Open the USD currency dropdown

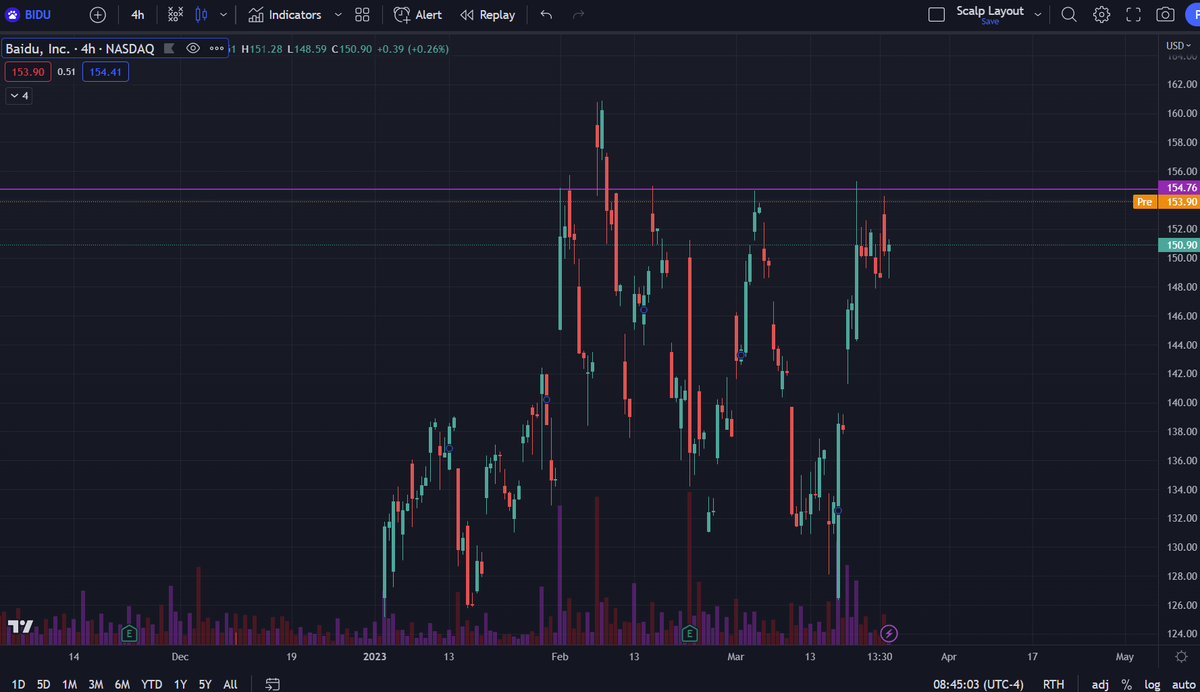coord(1176,45)
